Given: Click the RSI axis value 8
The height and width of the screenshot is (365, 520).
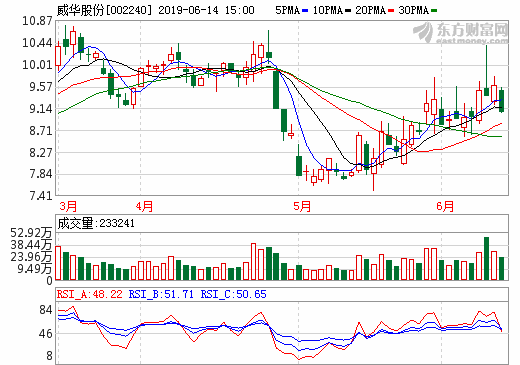Looking at the screenshot, I should (49, 356).
